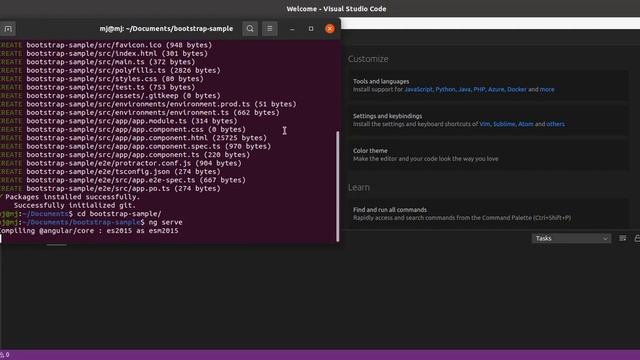Click 'bootstrap-sample/src/styles.css (80 bytes)' line
640x360 pixels.
pos(115,79)
